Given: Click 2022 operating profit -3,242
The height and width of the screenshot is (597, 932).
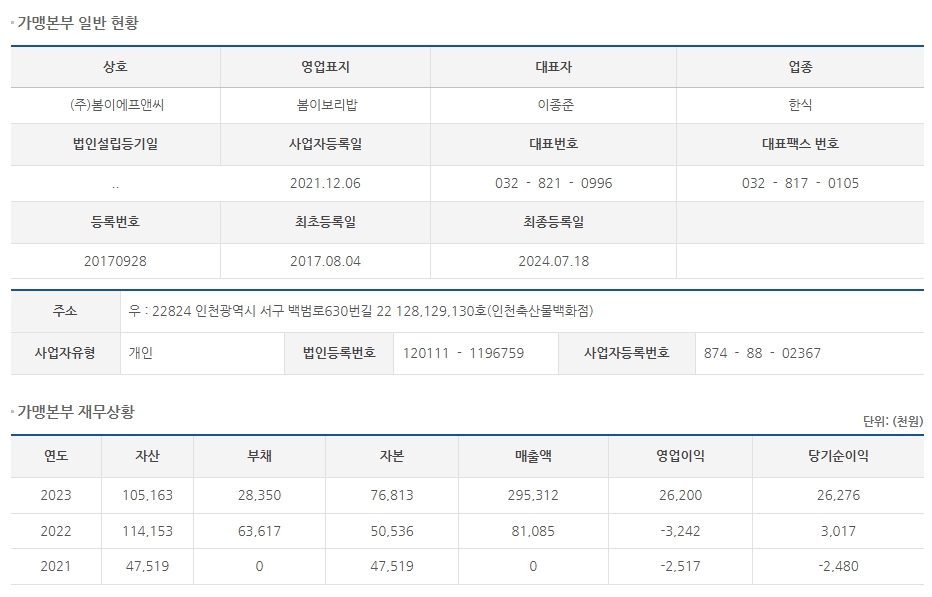Looking at the screenshot, I should point(681,531).
